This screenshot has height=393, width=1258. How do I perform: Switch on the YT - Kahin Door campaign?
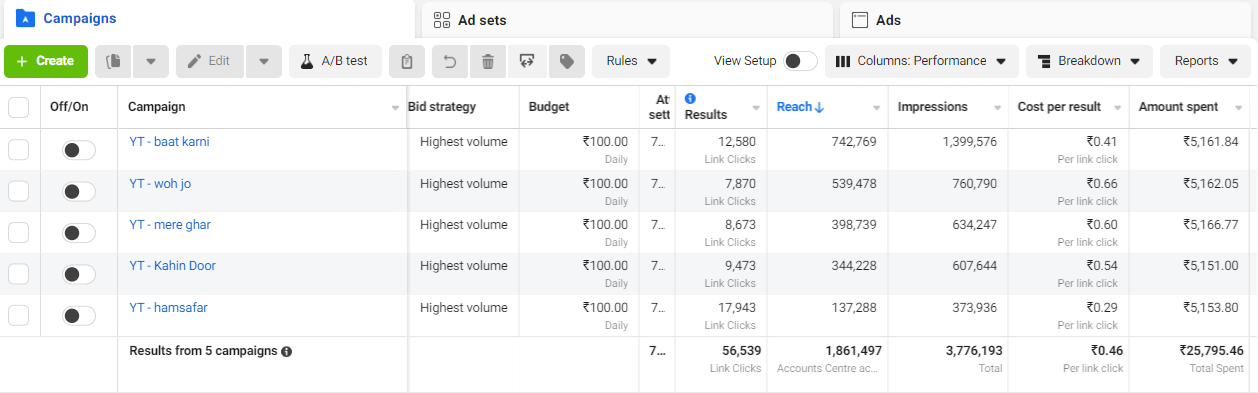79,274
